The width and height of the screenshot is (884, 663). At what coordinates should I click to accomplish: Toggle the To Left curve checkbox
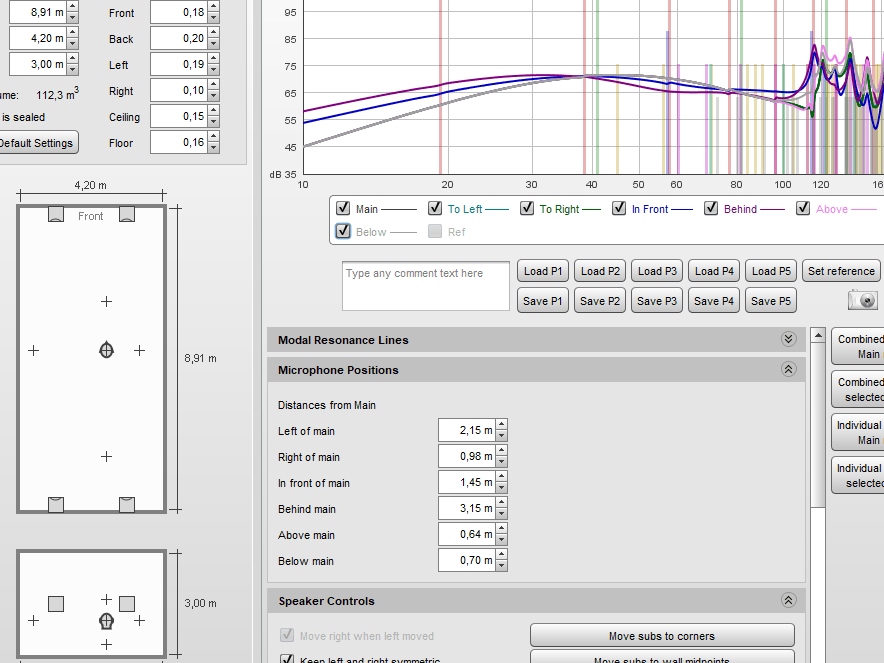click(435, 208)
